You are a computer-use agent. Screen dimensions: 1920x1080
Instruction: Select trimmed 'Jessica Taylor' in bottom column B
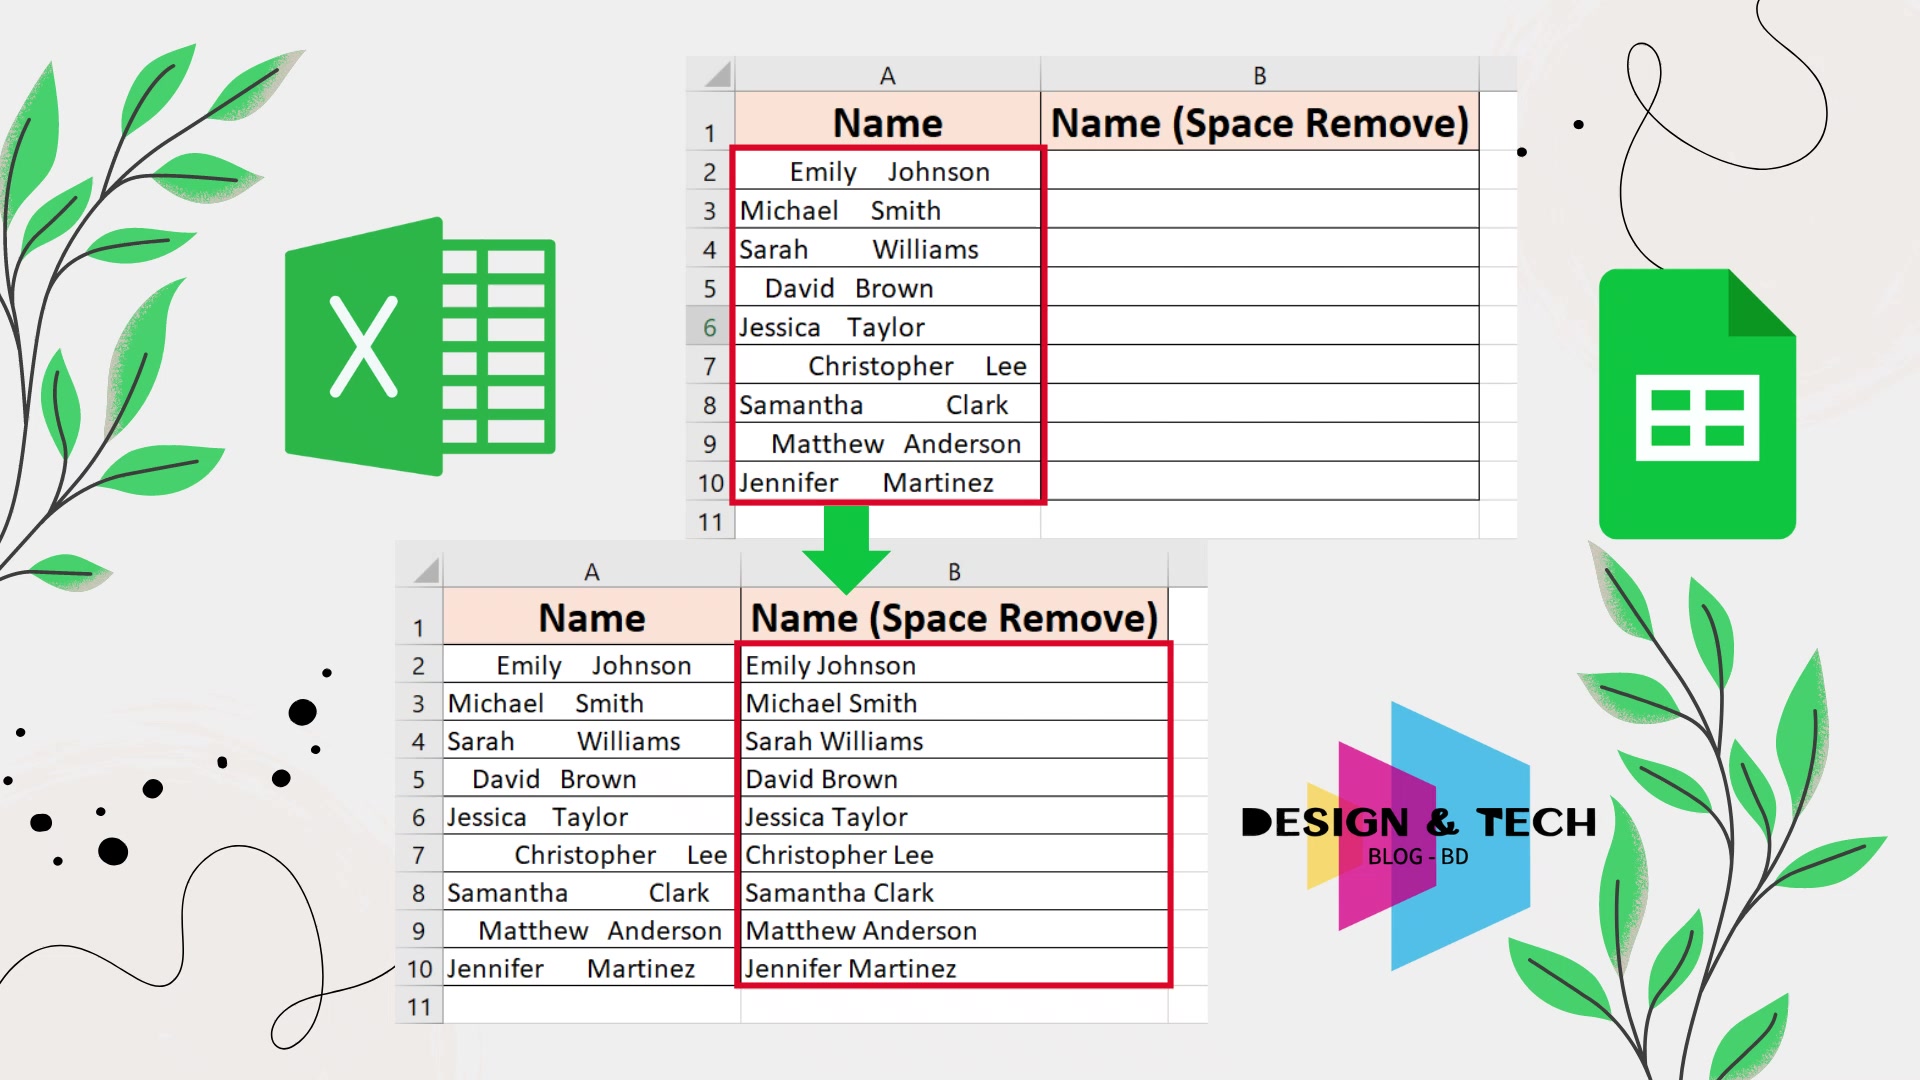pos(954,817)
